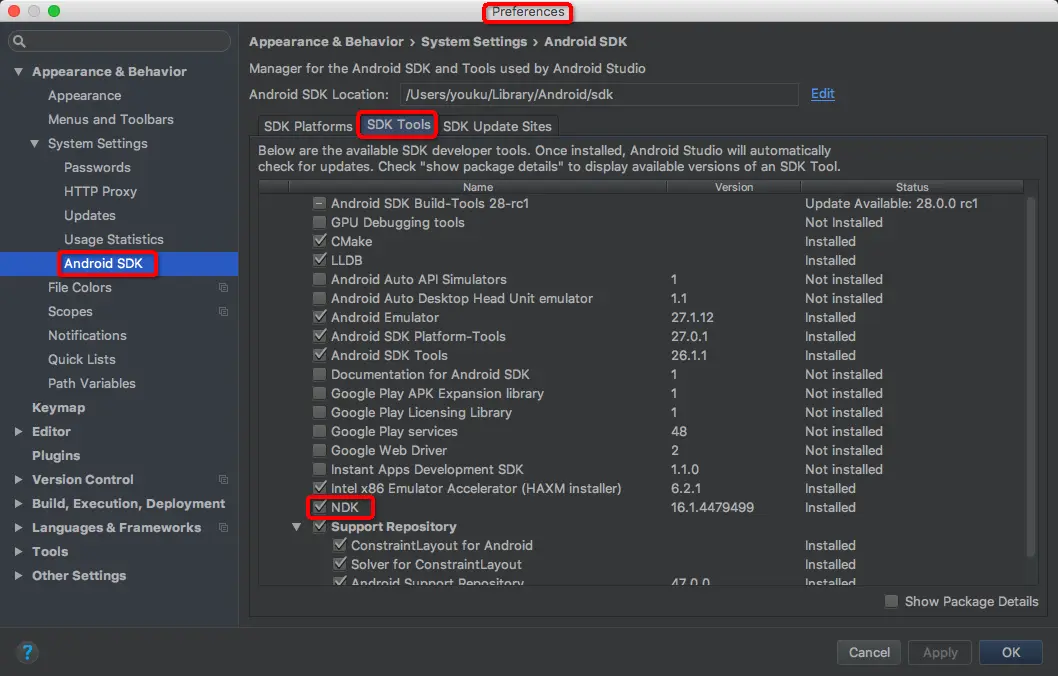1058x676 pixels.
Task: Open the Updates settings page
Action: (x=90, y=216)
